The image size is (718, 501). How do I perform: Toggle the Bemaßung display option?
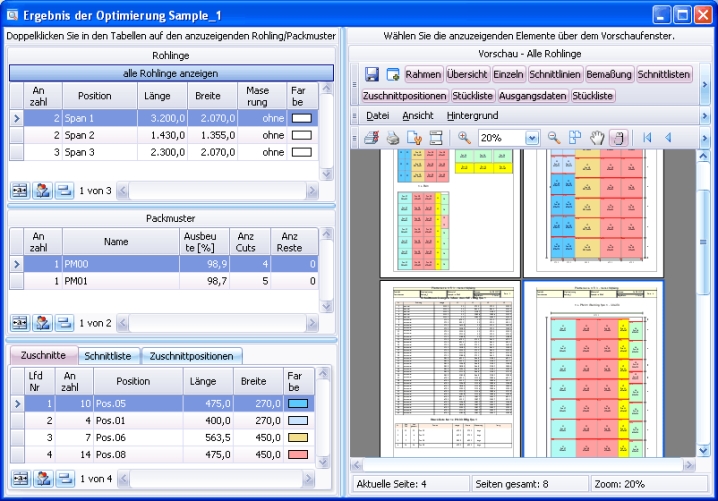pos(610,74)
